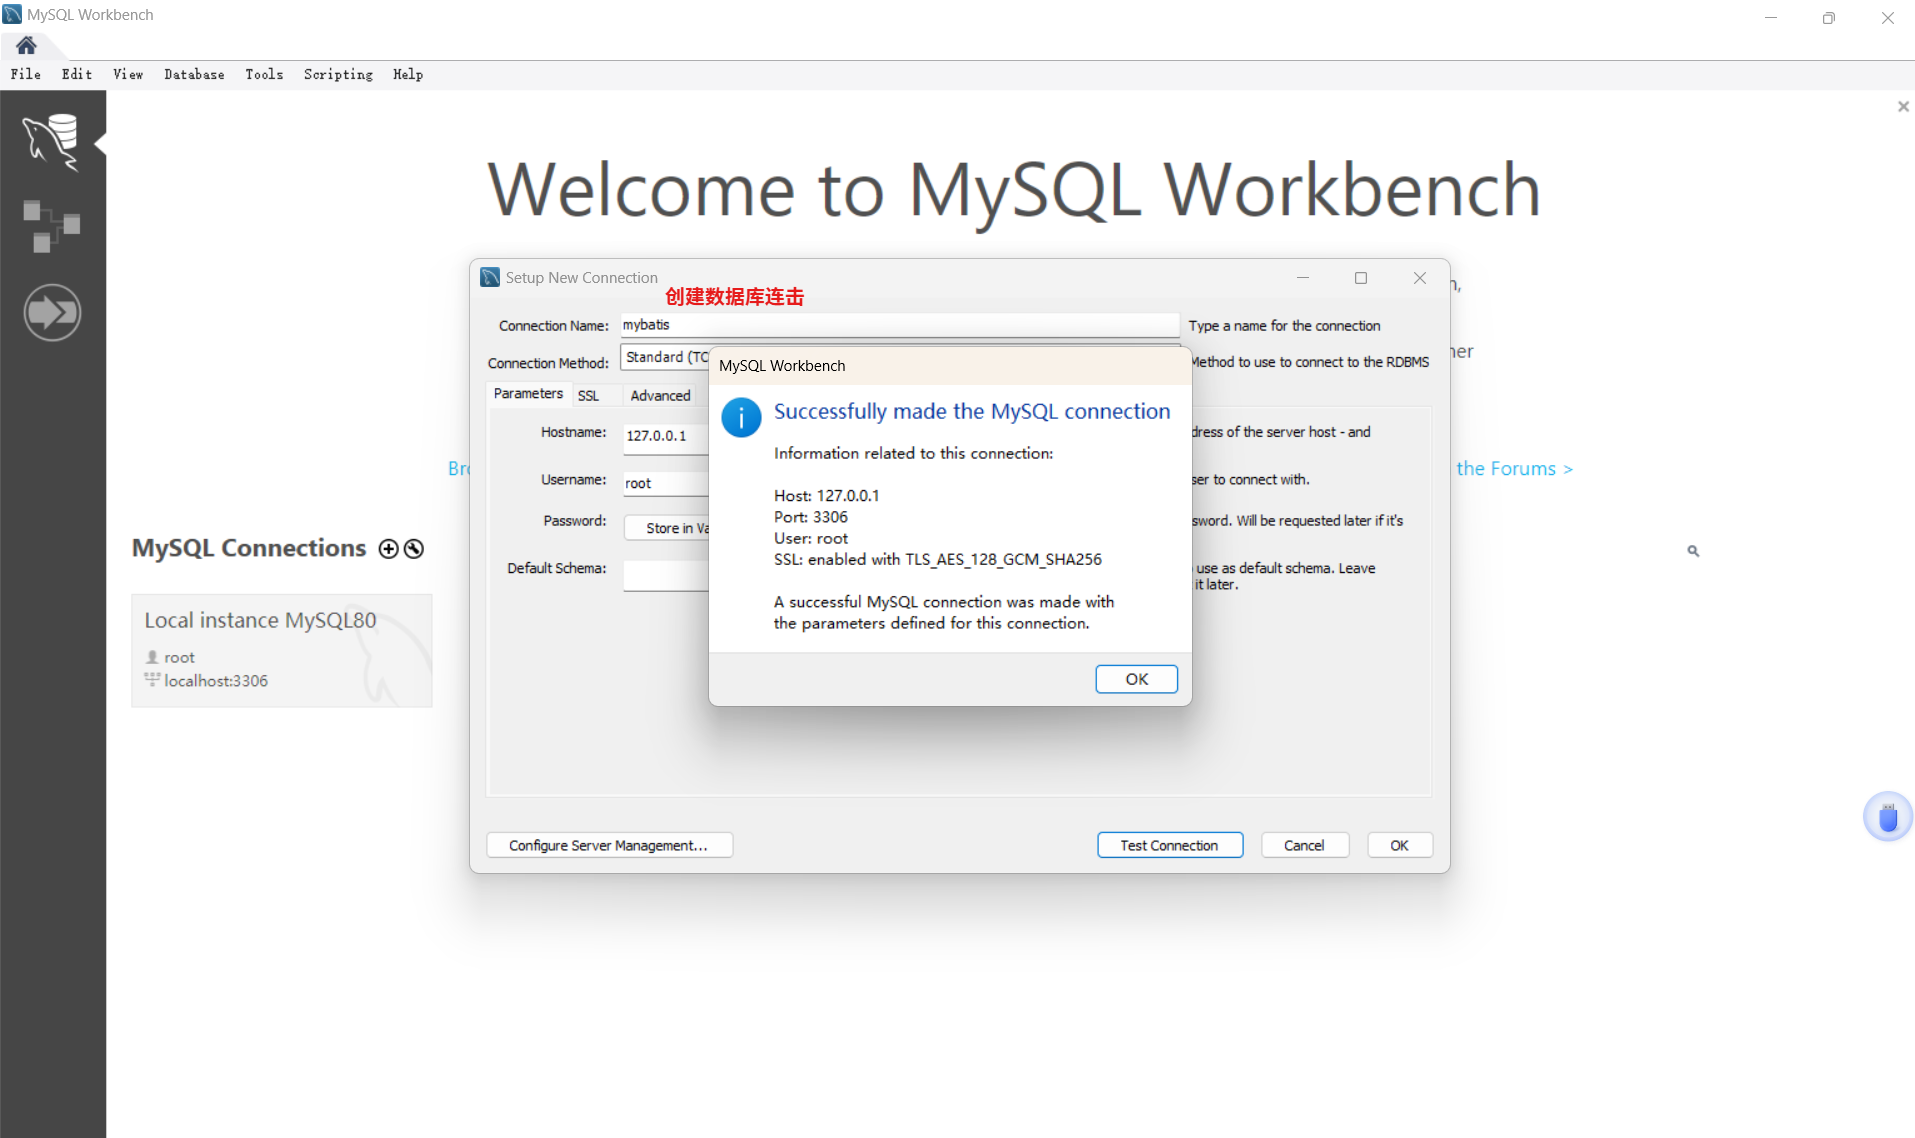Image resolution: width=1915 pixels, height=1138 pixels.
Task: Open the Local instance MySQL80 connection tile
Action: [282, 651]
